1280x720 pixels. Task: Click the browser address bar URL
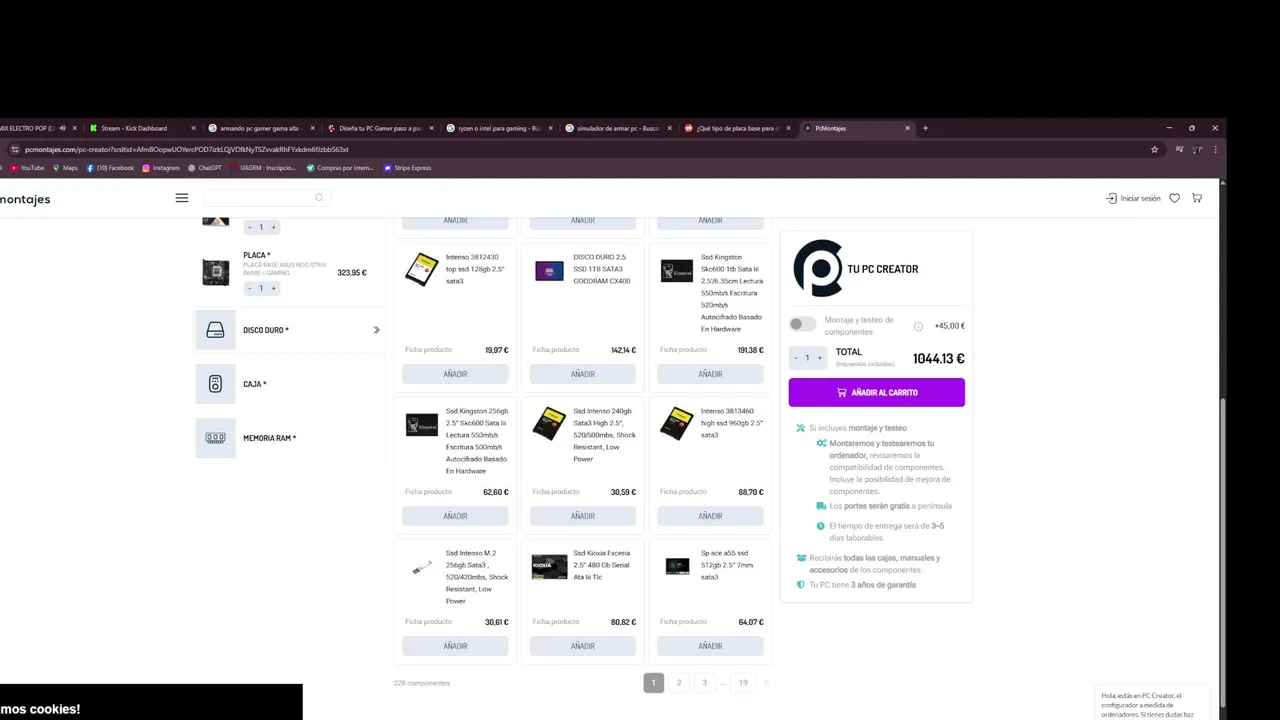(x=186, y=149)
